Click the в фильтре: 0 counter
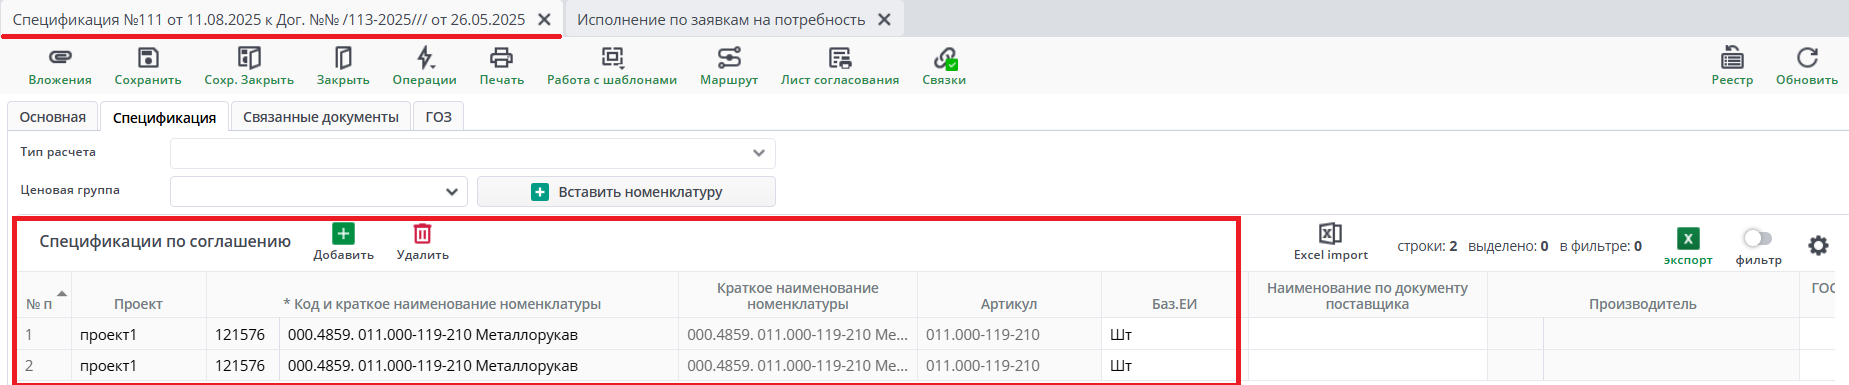Viewport: 1849px width, 385px height. (x=1600, y=246)
